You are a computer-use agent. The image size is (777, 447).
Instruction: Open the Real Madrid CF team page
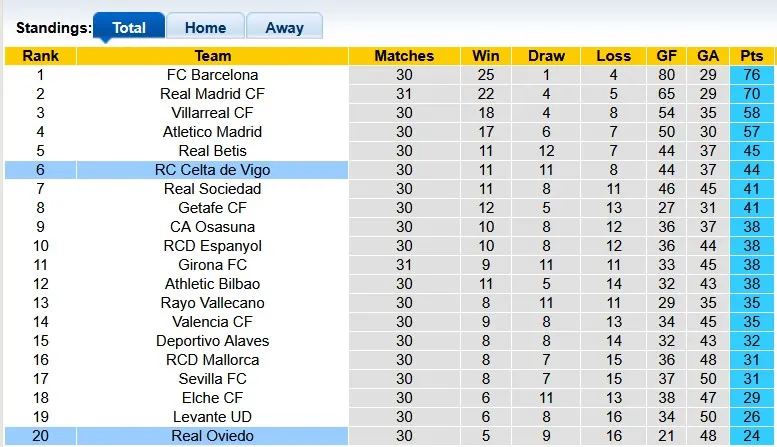point(212,94)
